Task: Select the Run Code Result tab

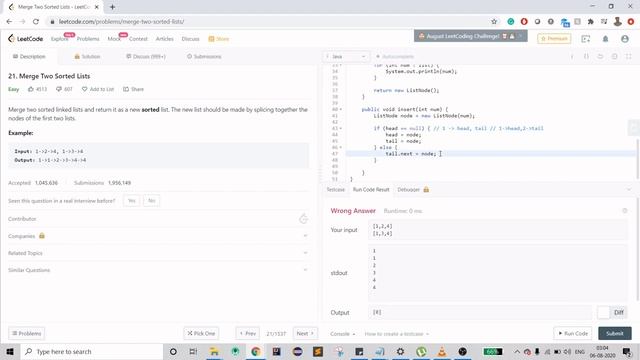Action: click(x=371, y=189)
